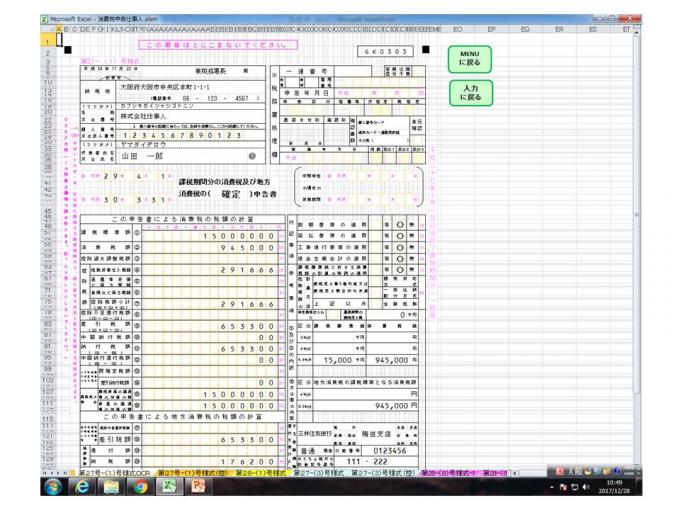The height and width of the screenshot is (510, 680).
Task: Switch to PowerPoint in the taskbar
Action: 198,487
